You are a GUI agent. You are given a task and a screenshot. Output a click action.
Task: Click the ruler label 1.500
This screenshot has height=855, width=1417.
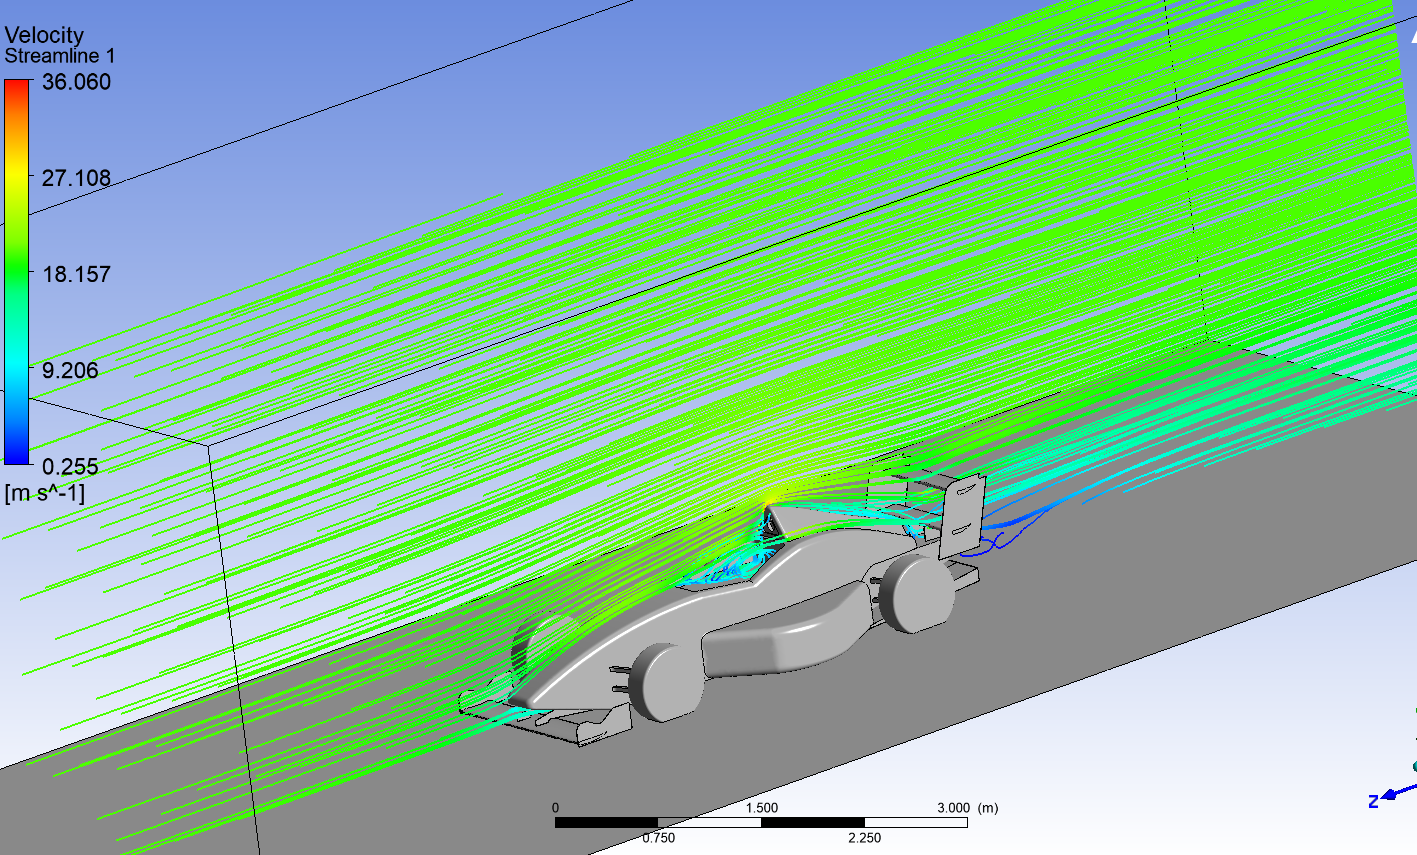[x=761, y=808]
